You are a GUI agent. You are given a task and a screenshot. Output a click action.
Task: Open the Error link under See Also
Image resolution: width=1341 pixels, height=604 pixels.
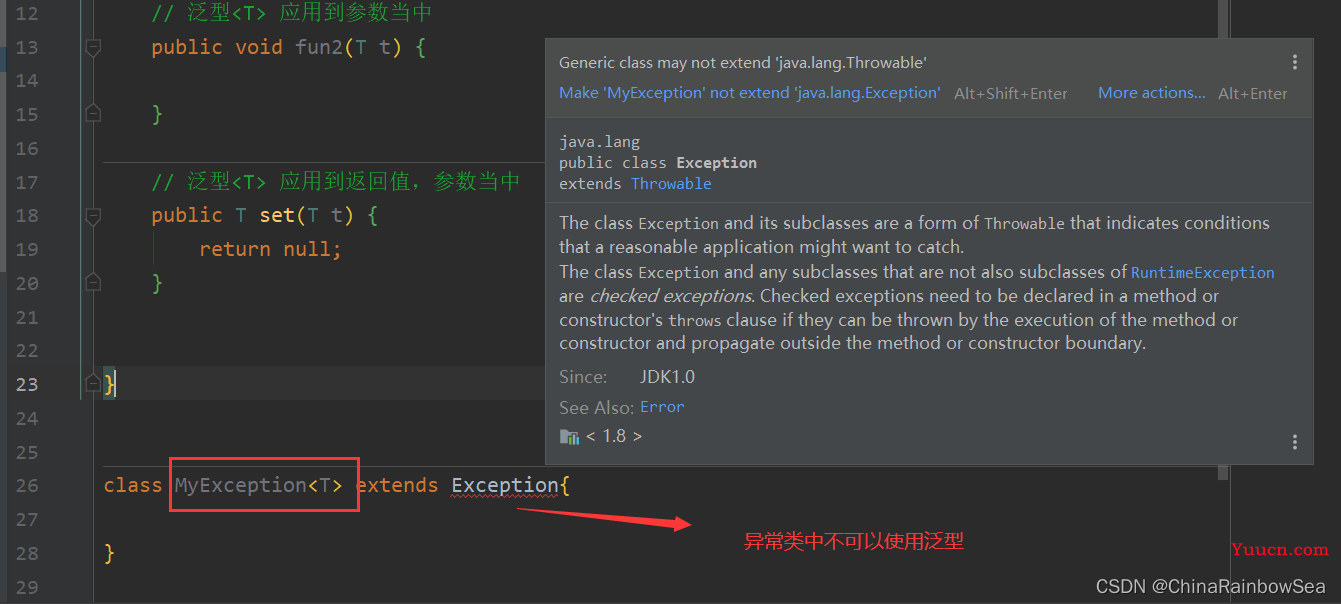click(x=662, y=407)
